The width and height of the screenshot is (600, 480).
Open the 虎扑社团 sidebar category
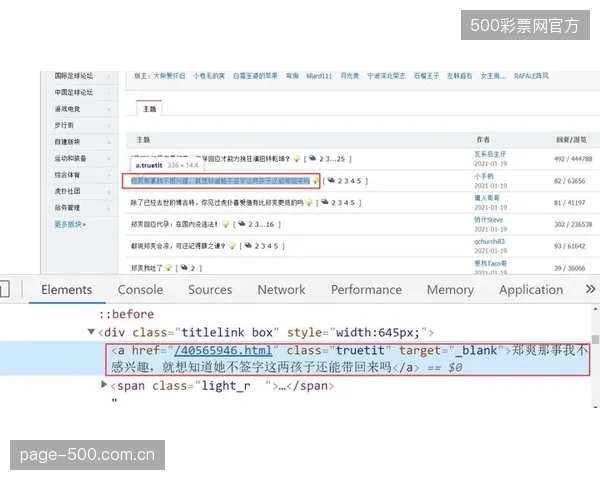point(67,191)
